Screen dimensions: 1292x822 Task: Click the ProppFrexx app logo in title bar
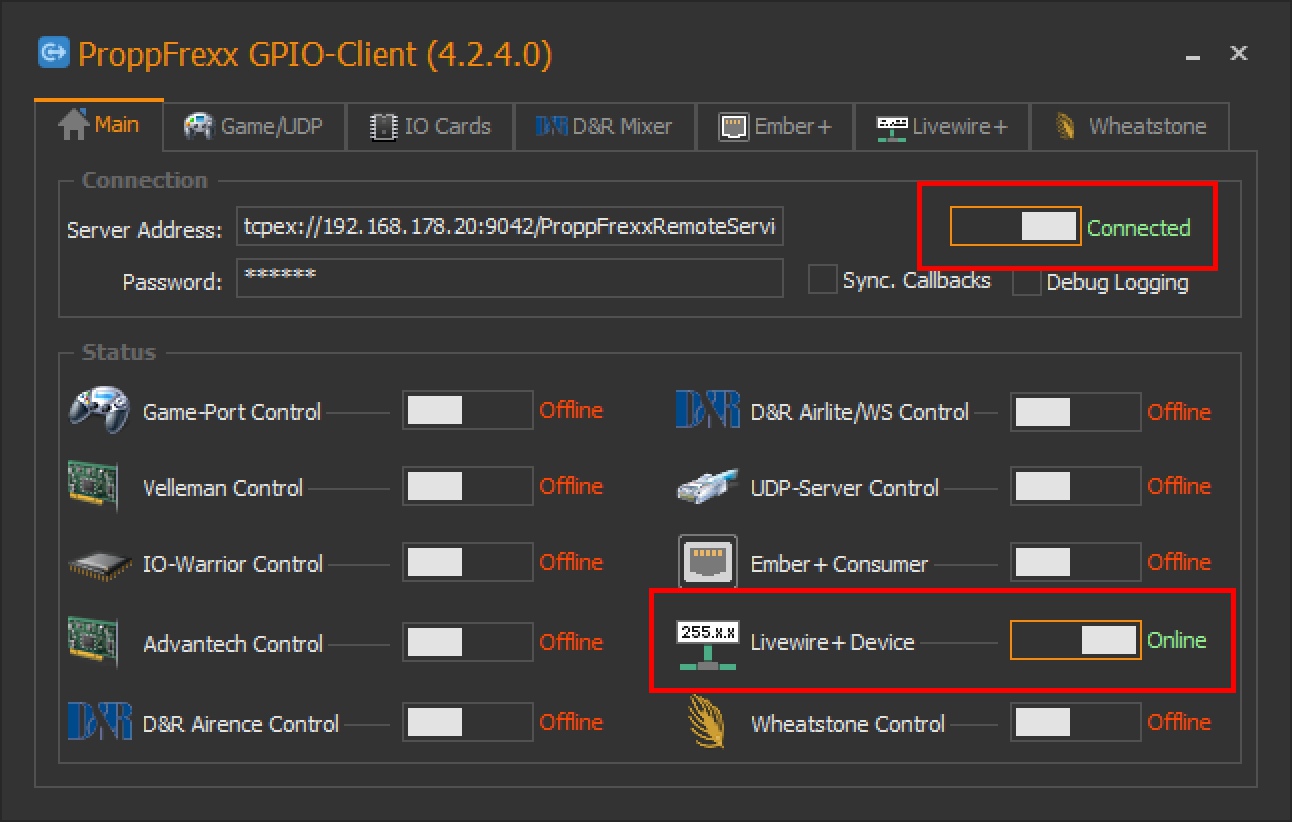point(53,53)
